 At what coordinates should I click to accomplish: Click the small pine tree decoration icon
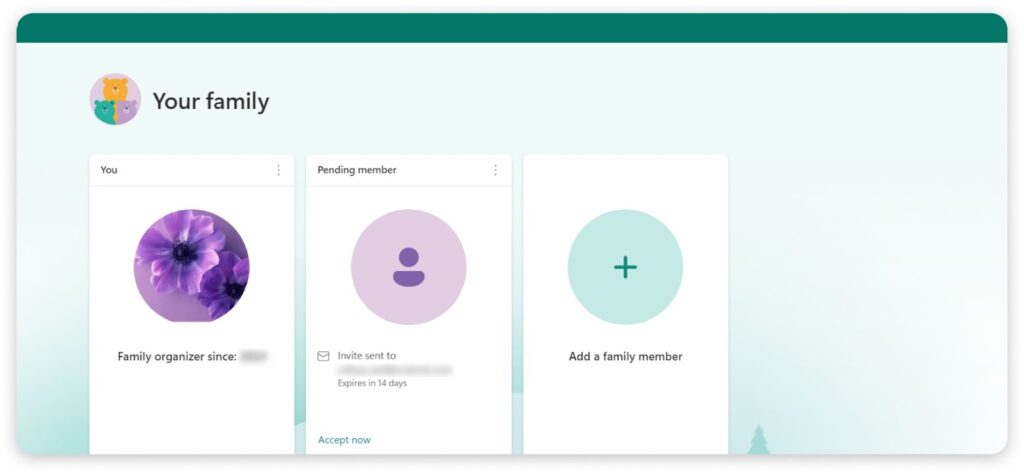pyautogui.click(x=759, y=439)
